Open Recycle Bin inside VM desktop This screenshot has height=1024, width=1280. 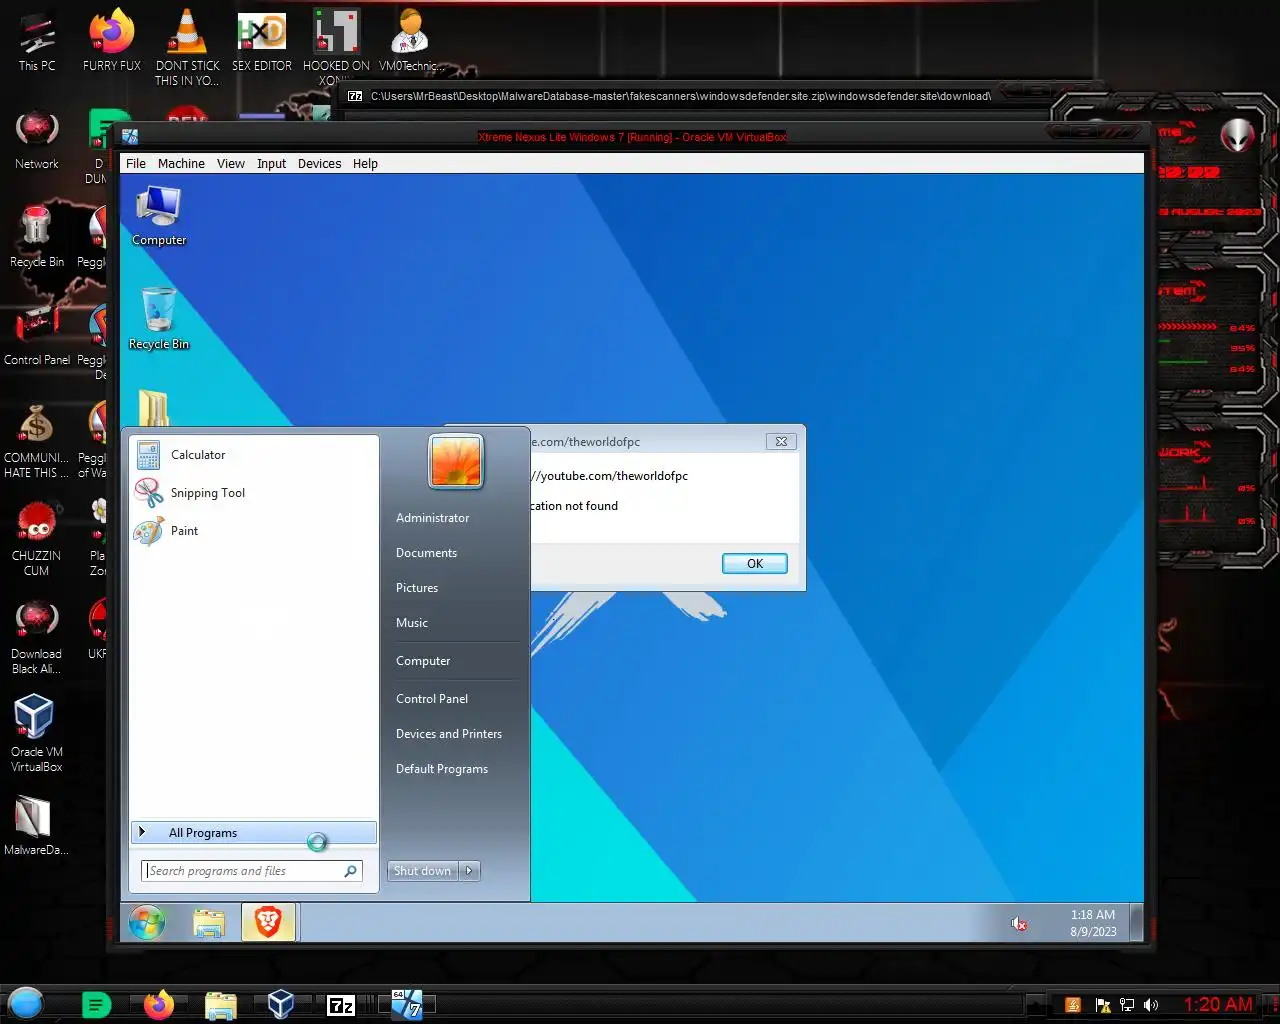click(x=159, y=319)
